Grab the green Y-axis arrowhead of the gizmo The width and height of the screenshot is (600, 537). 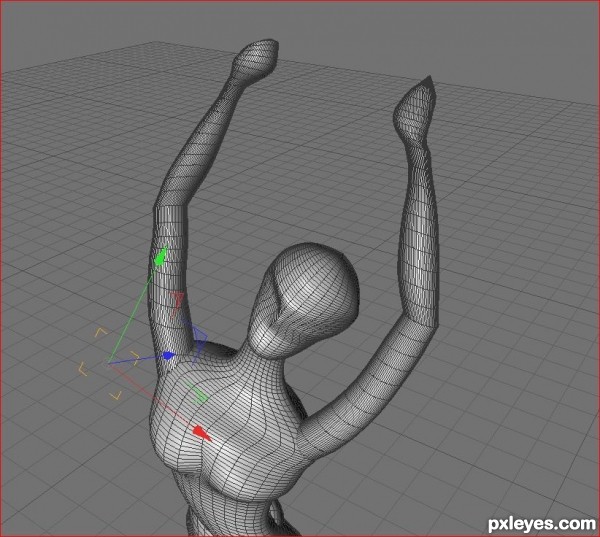click(161, 256)
